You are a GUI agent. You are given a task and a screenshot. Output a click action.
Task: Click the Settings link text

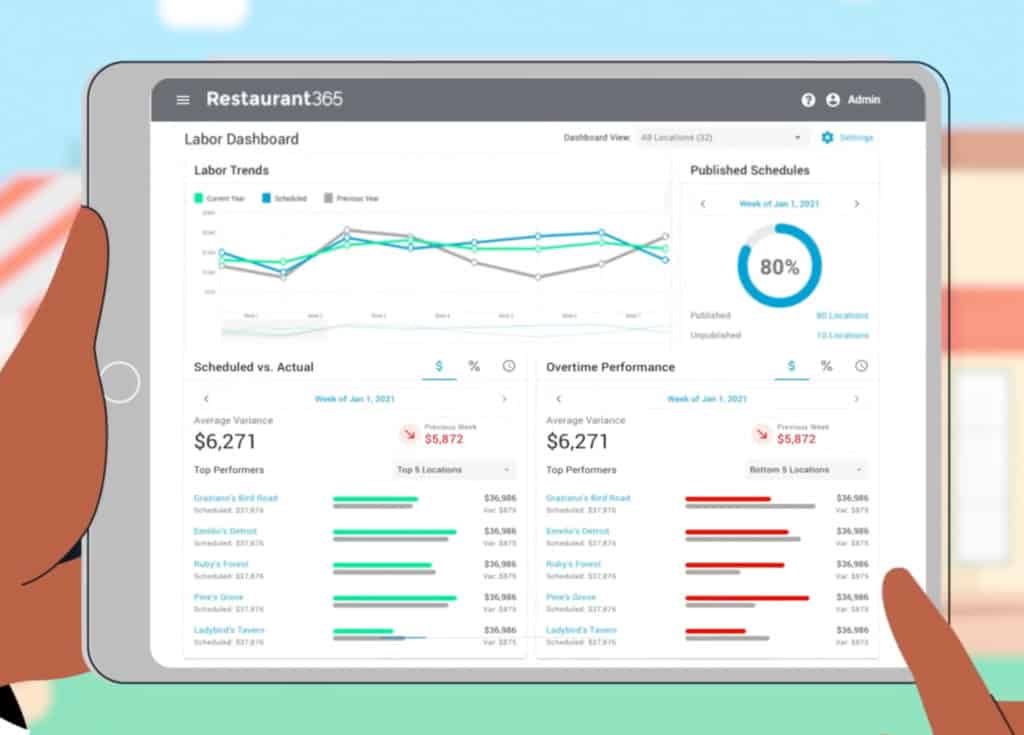click(856, 138)
